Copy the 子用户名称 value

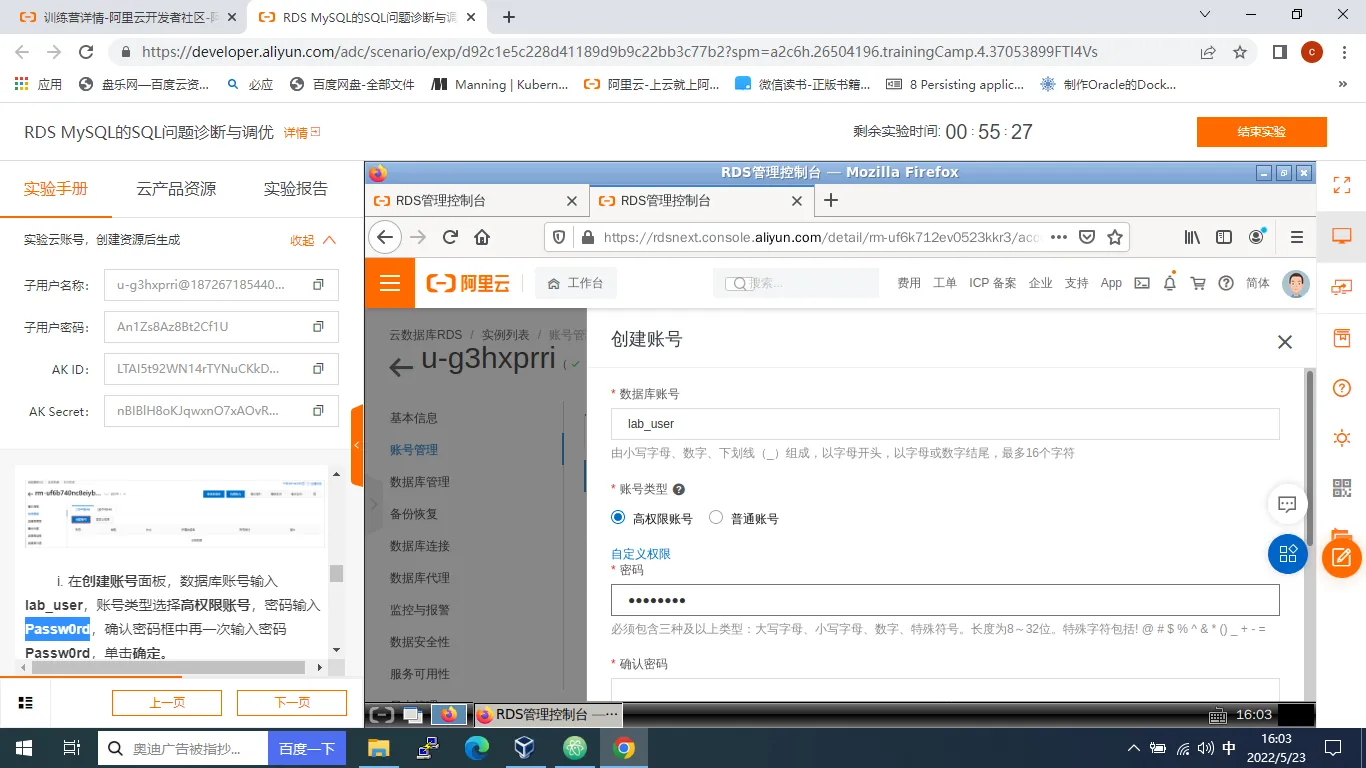pos(318,285)
